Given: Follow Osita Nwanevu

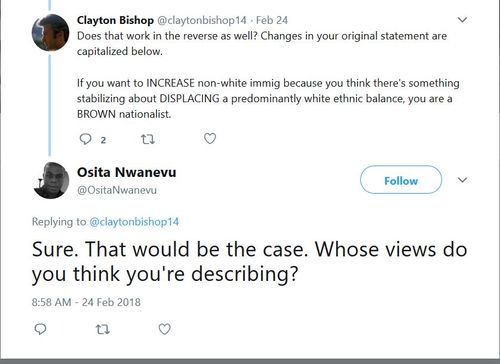Looking at the screenshot, I should [x=401, y=180].
